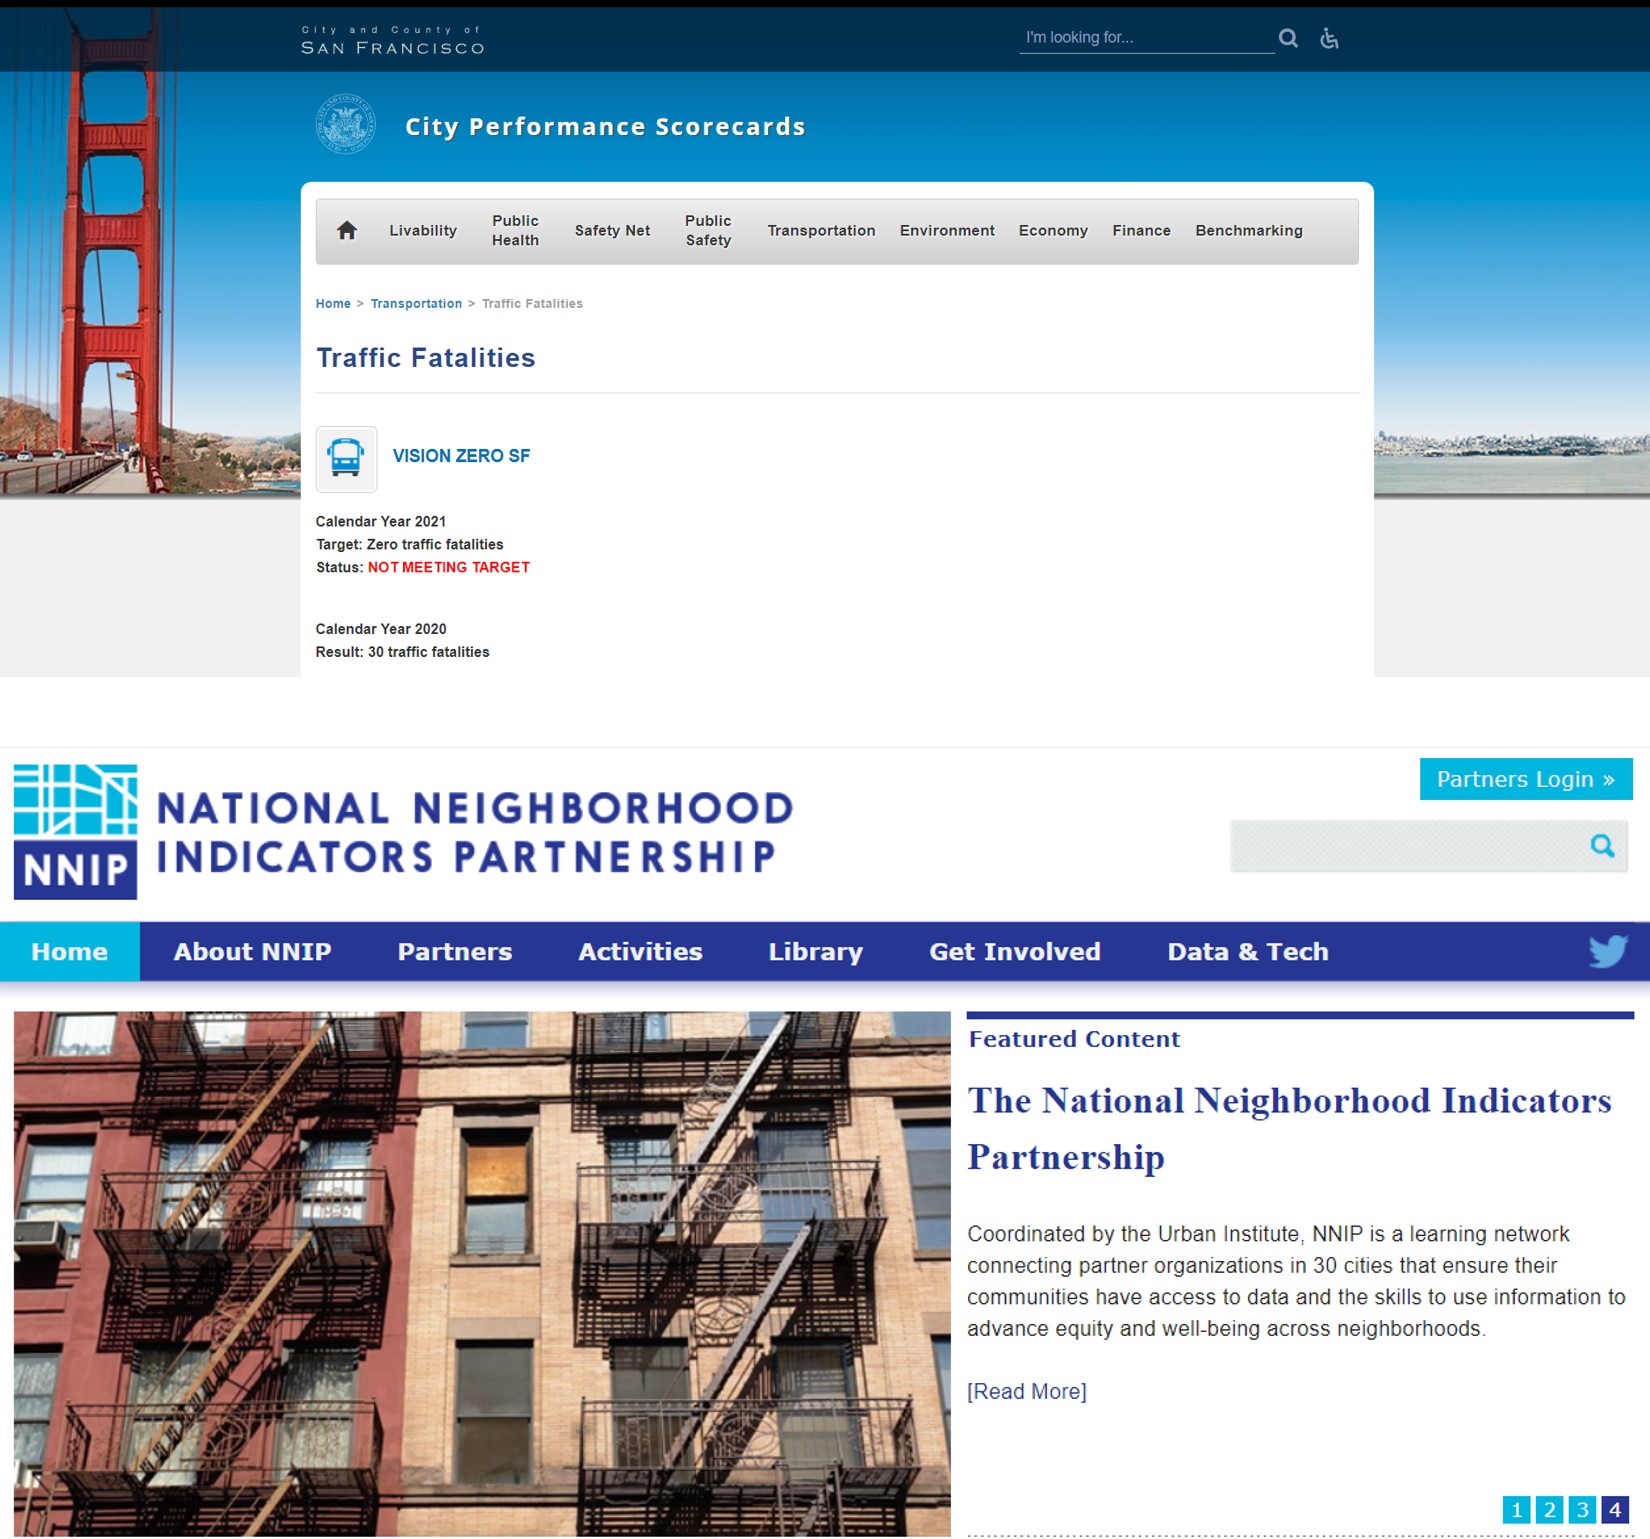
Task: Click the Transportation breadcrumb link
Action: tap(416, 304)
